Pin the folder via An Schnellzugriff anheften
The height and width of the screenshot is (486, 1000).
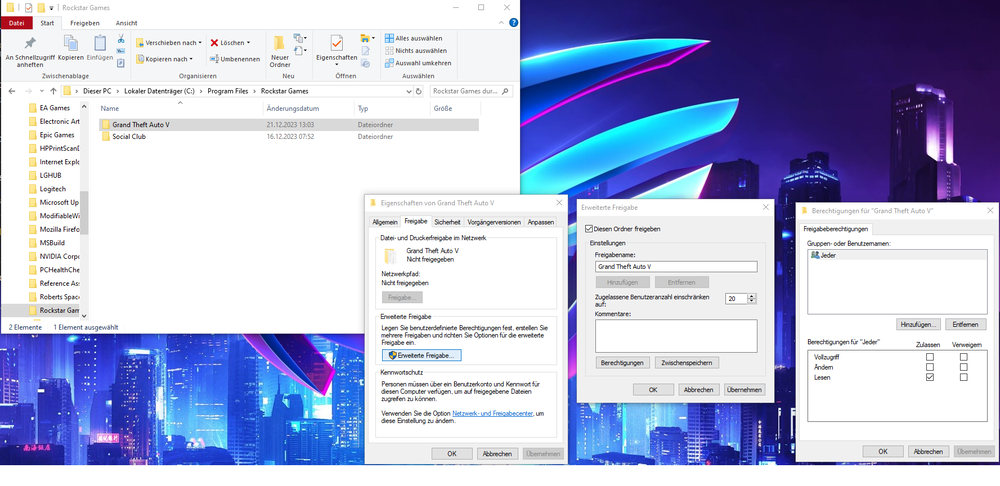click(30, 52)
